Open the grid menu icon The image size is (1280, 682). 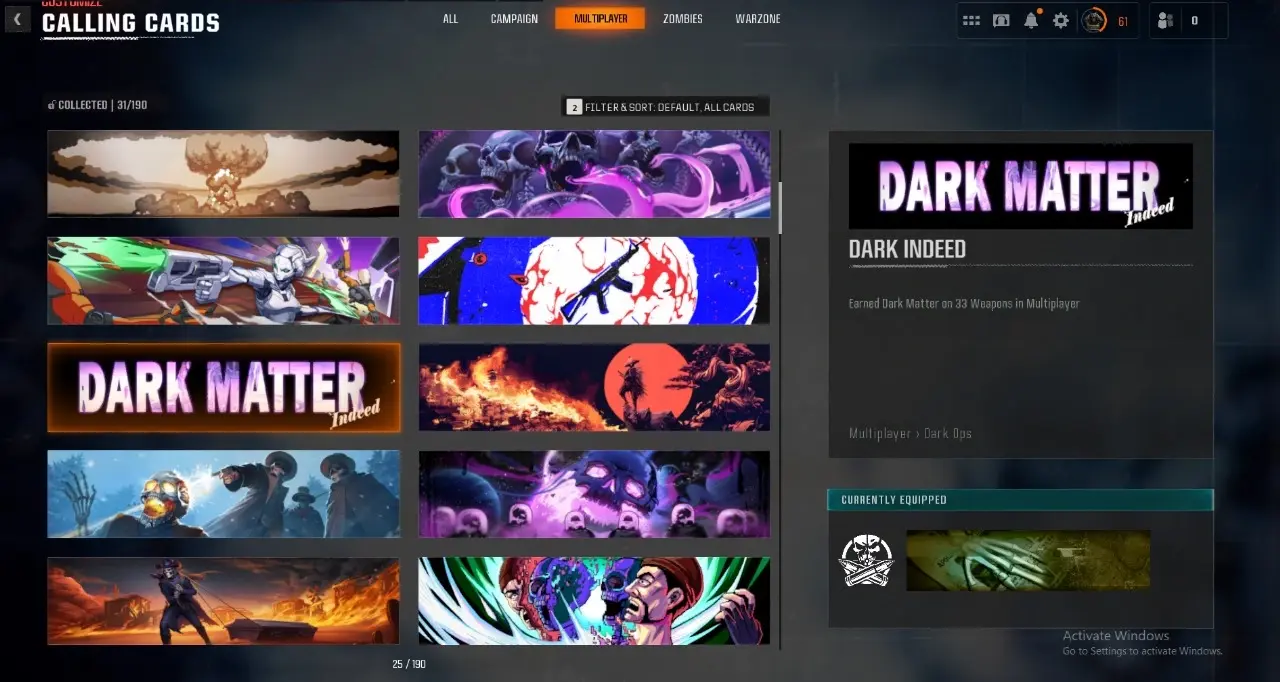(971, 20)
